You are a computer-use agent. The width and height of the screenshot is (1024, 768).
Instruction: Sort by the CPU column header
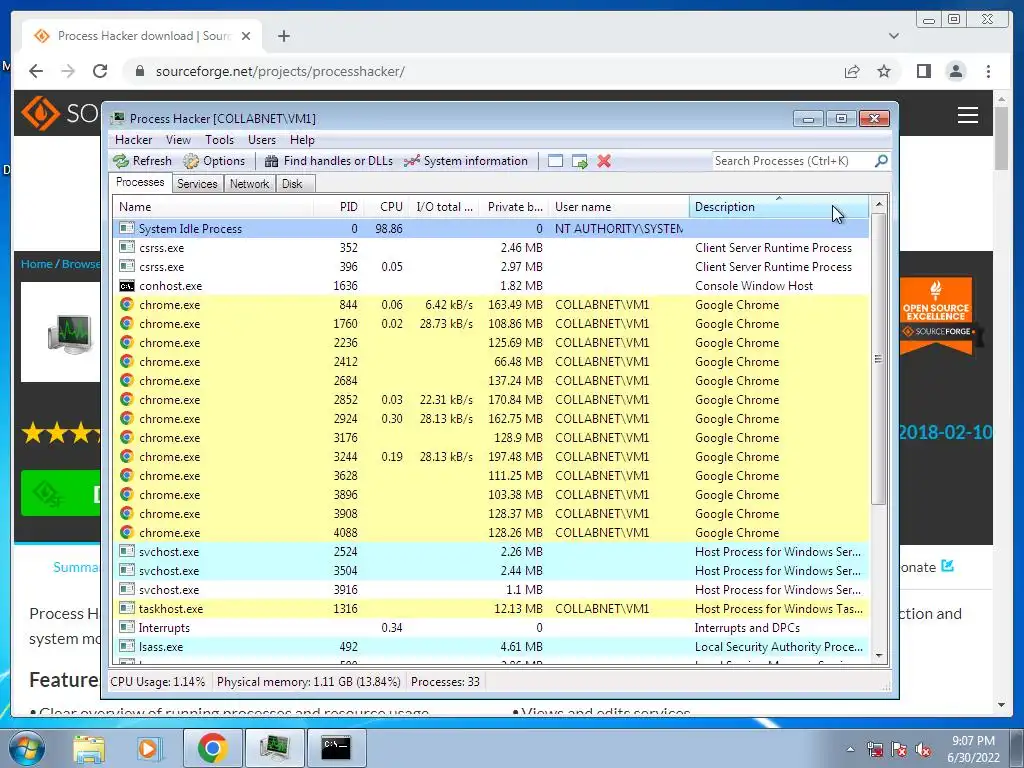tap(385, 207)
